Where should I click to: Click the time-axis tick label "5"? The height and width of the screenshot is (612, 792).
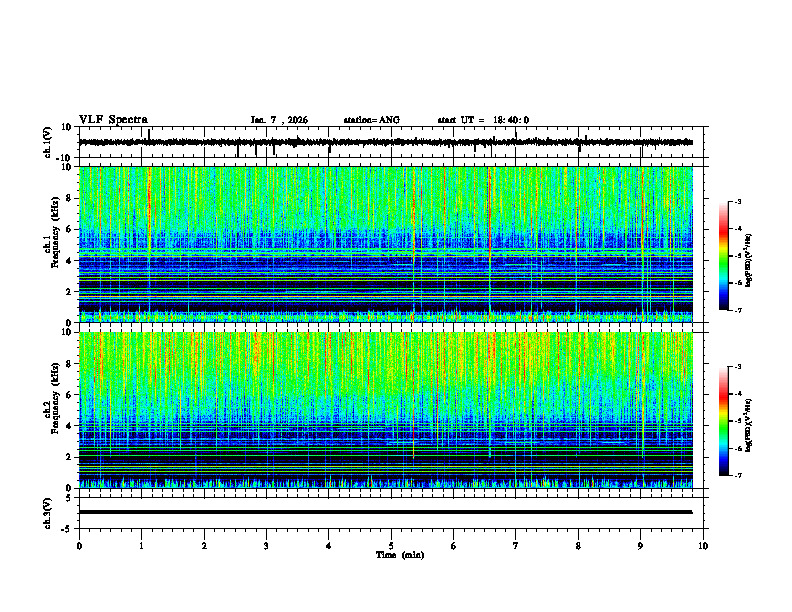click(x=391, y=546)
